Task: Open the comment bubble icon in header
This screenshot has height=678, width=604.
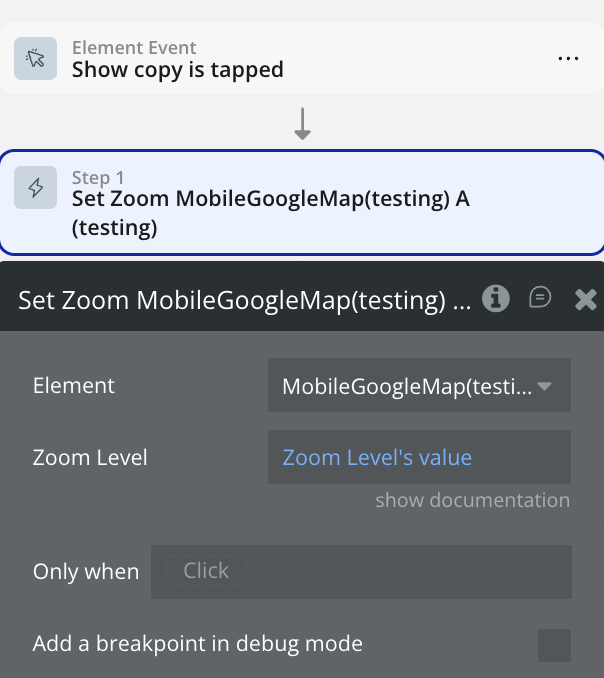Action: (x=540, y=298)
